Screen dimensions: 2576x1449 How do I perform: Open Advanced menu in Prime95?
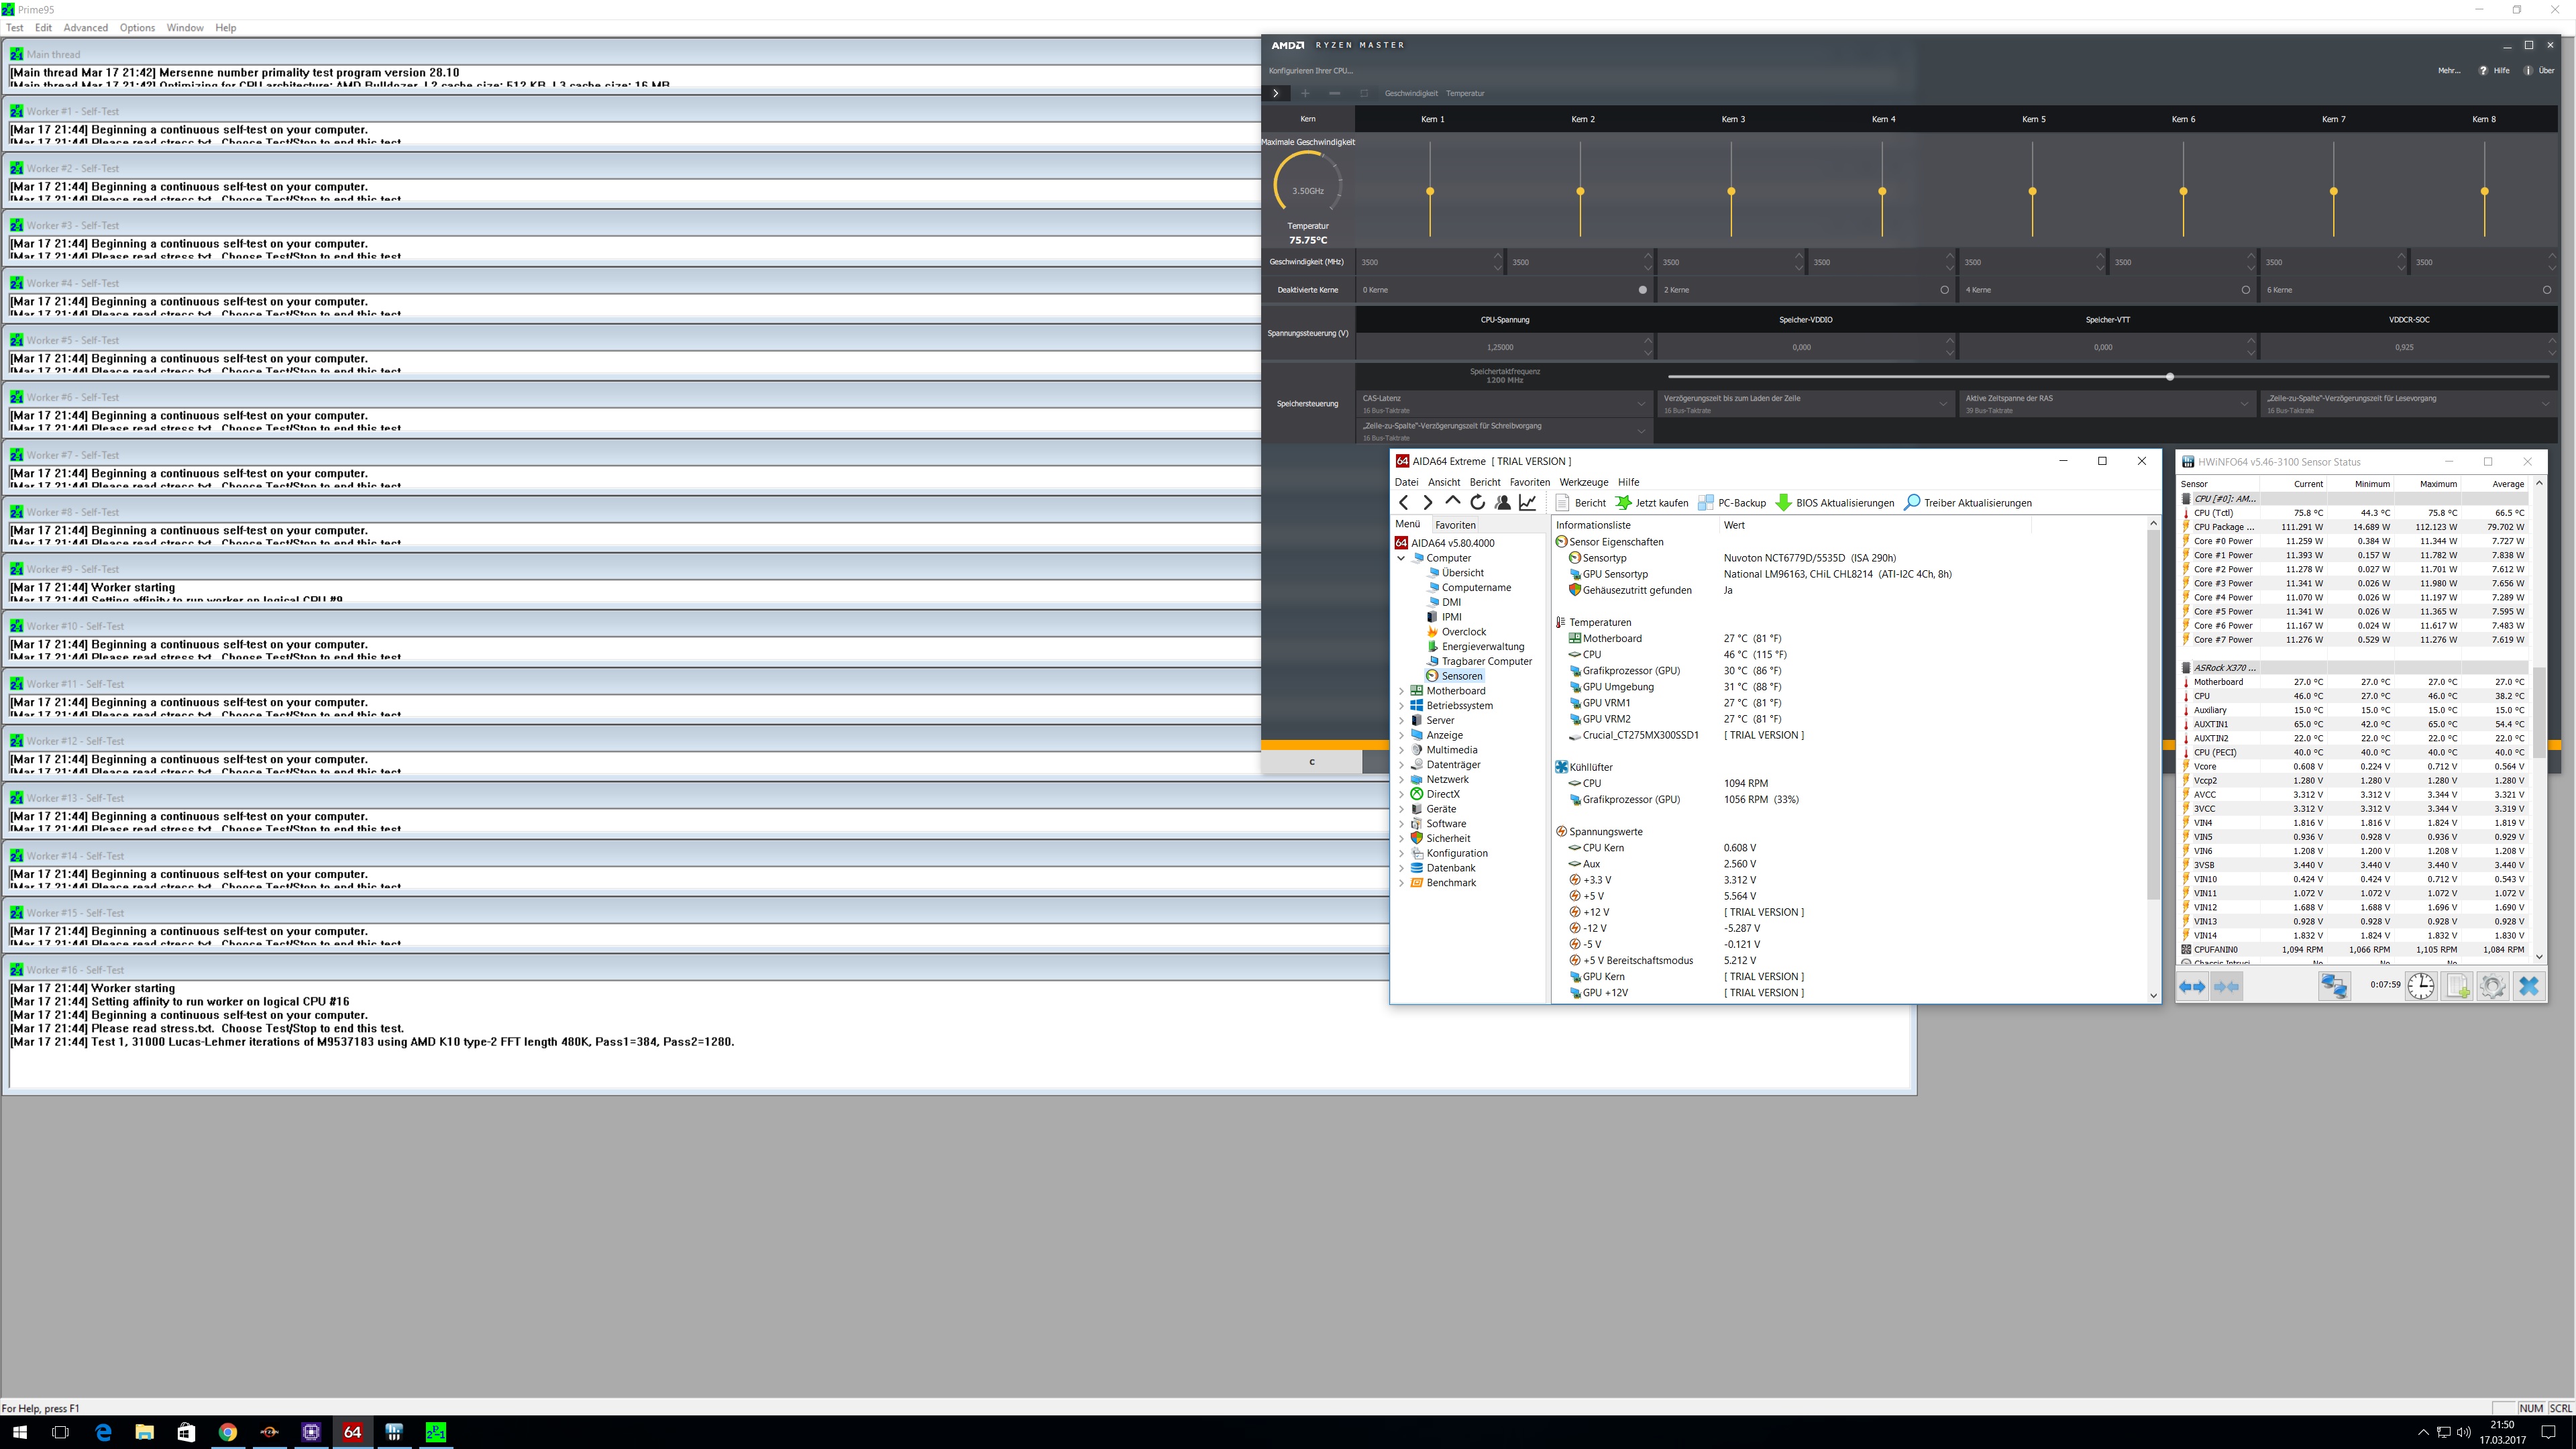[x=85, y=28]
